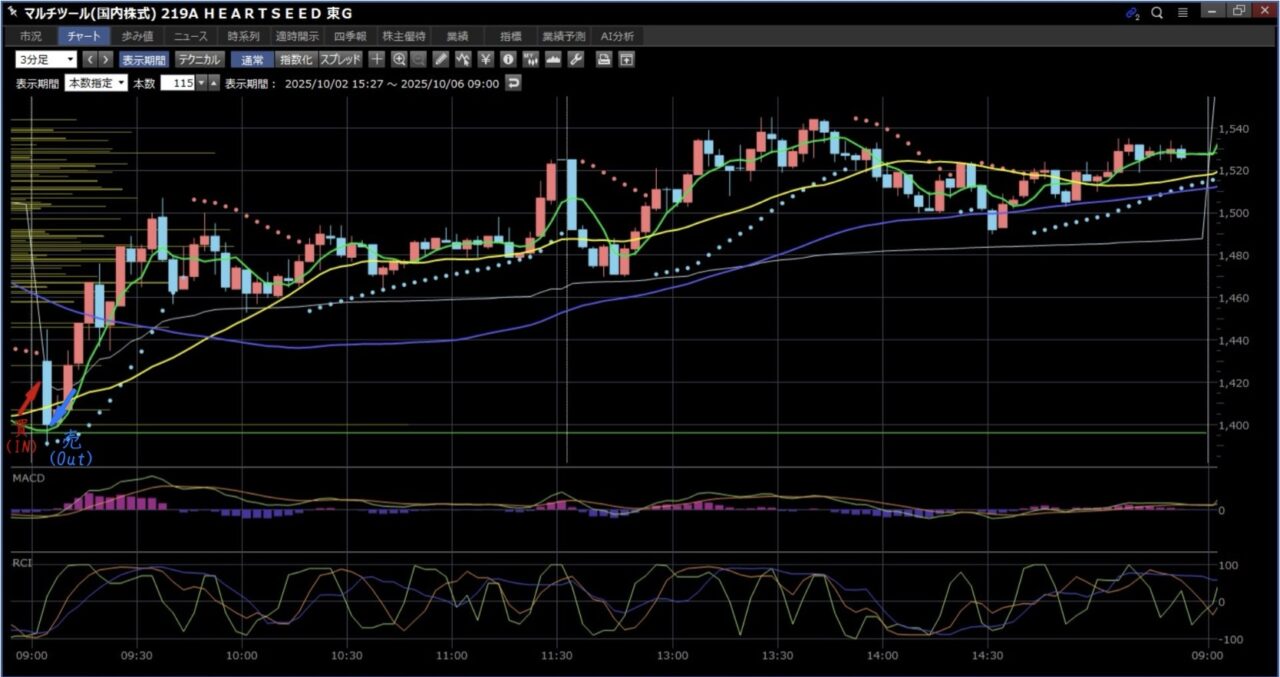This screenshot has width=1280, height=677.
Task: Open the search magnifier in title bar
Action: point(1157,13)
